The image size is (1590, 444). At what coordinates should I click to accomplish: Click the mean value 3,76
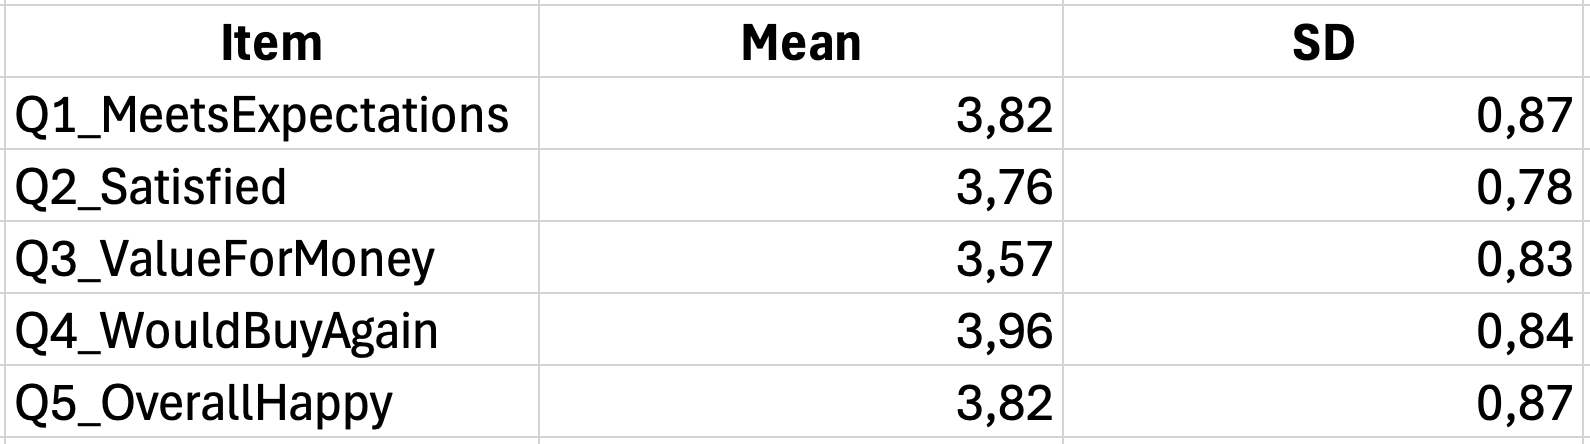click(x=1003, y=186)
